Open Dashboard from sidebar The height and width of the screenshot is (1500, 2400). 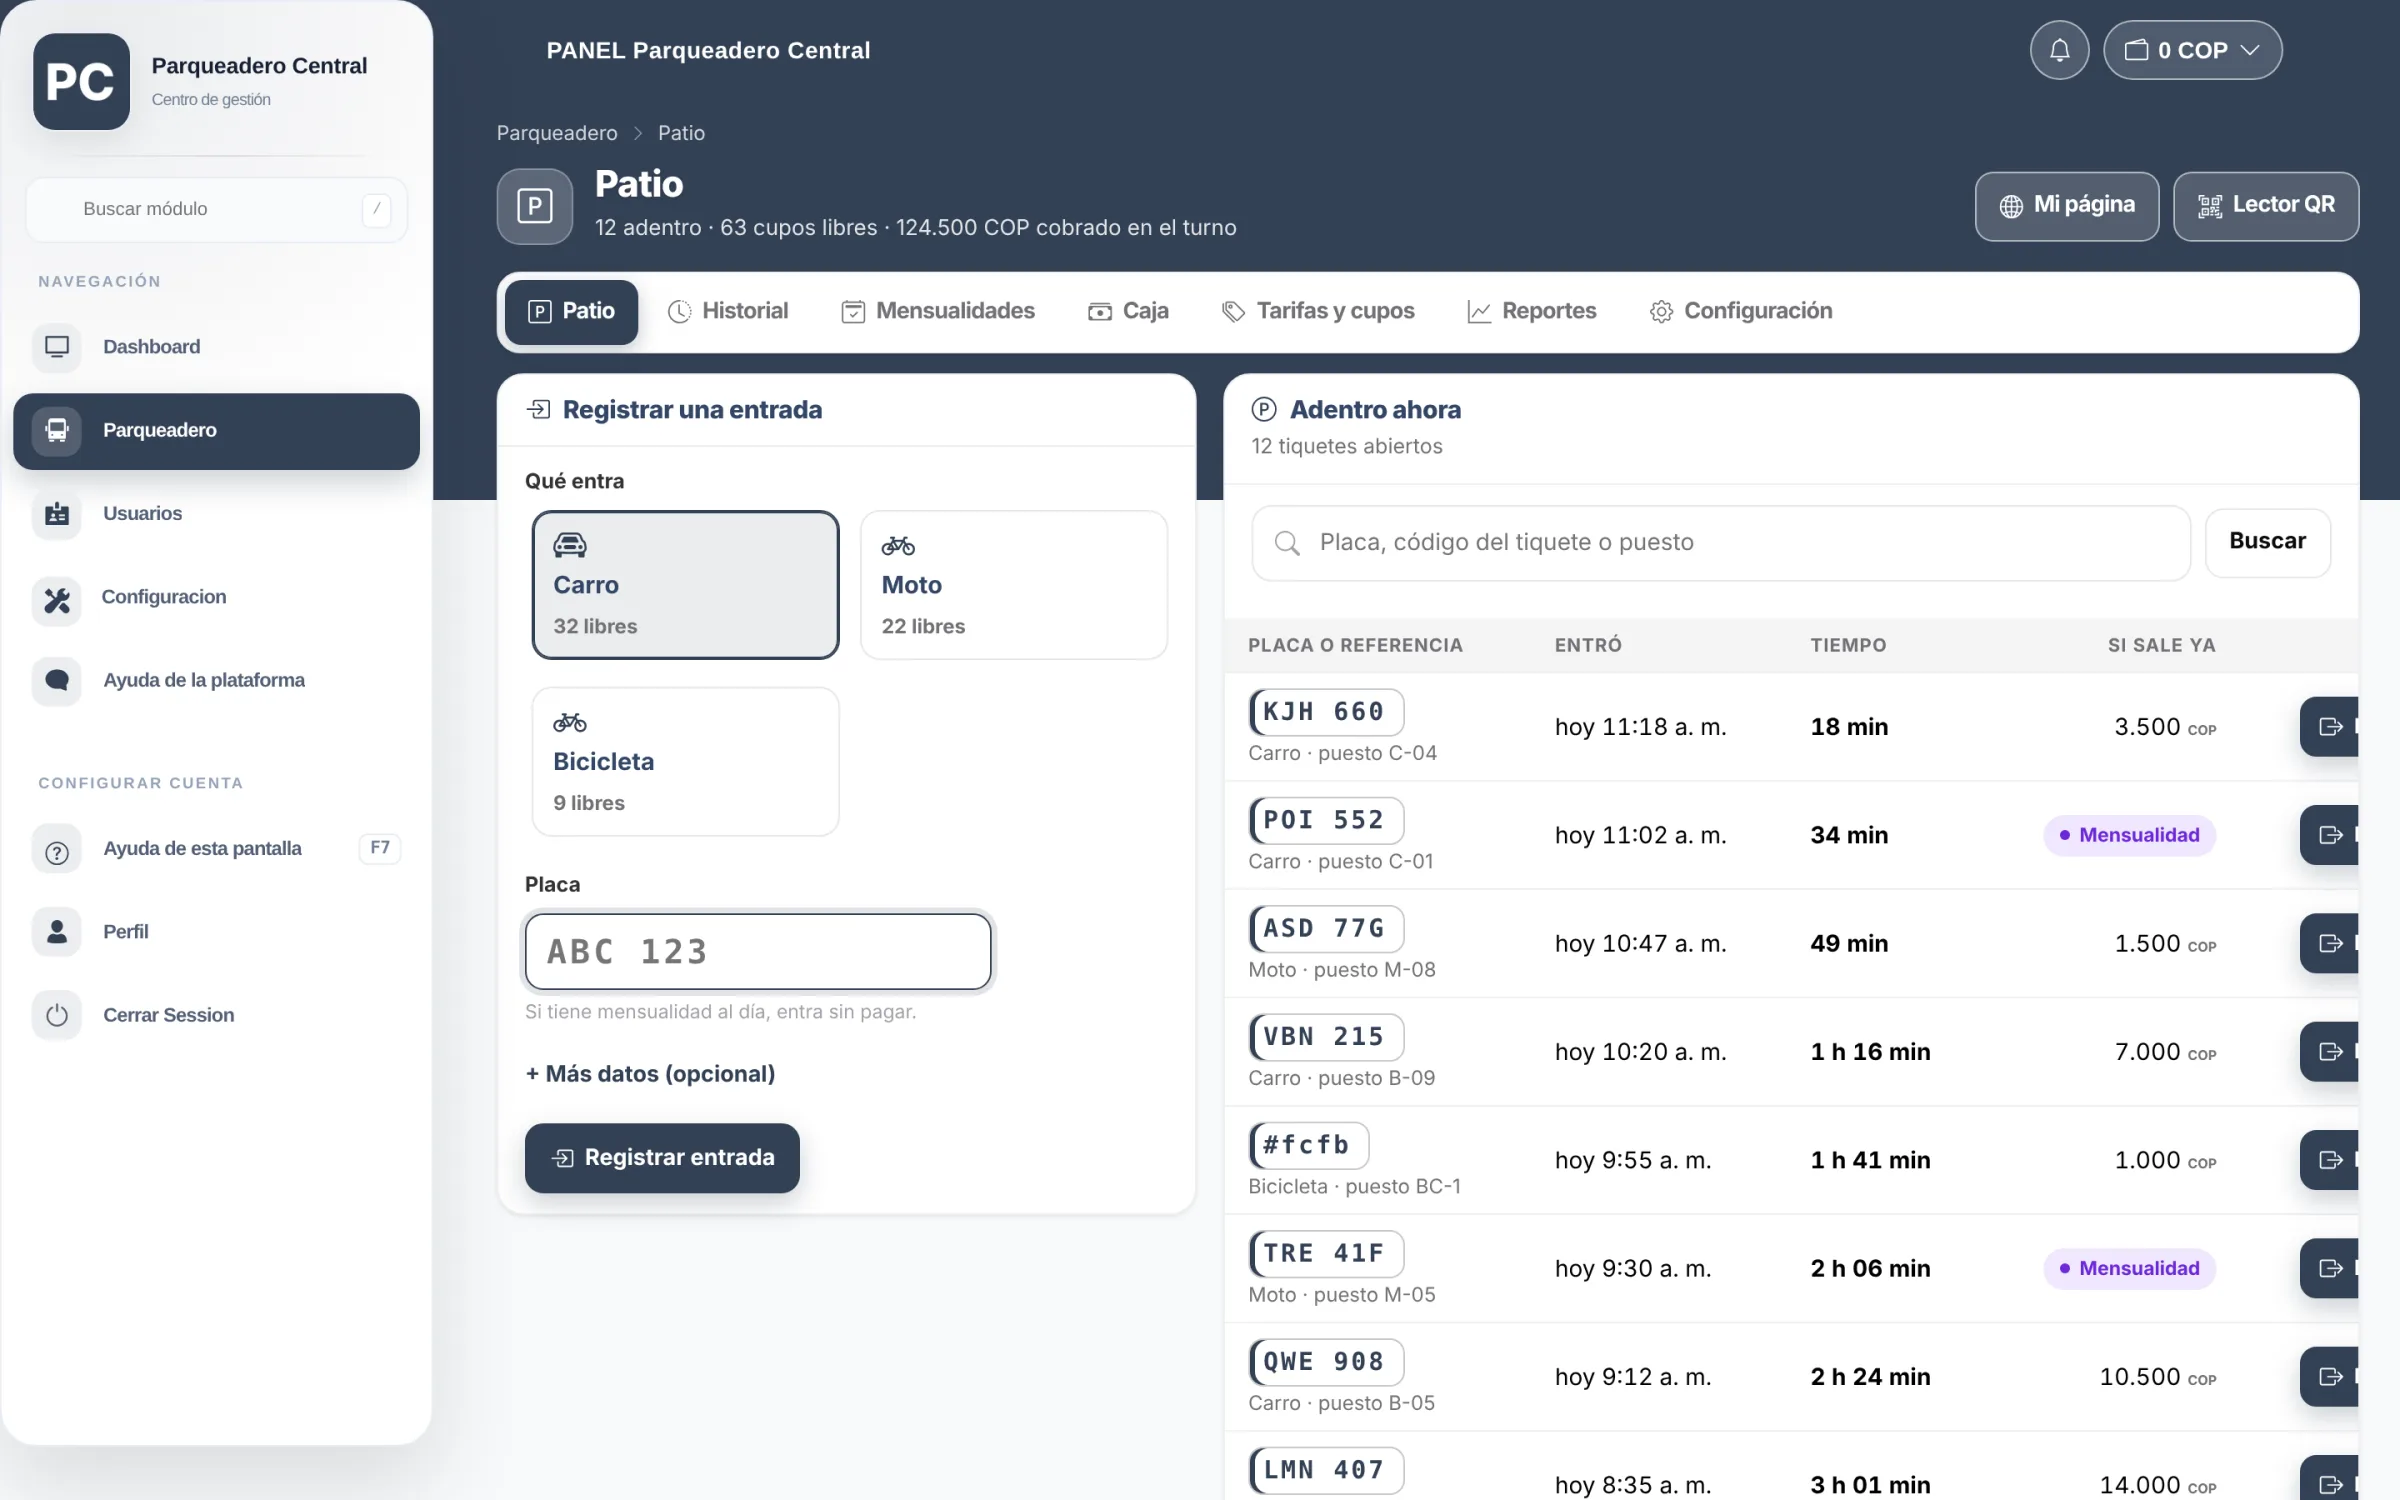point(216,347)
